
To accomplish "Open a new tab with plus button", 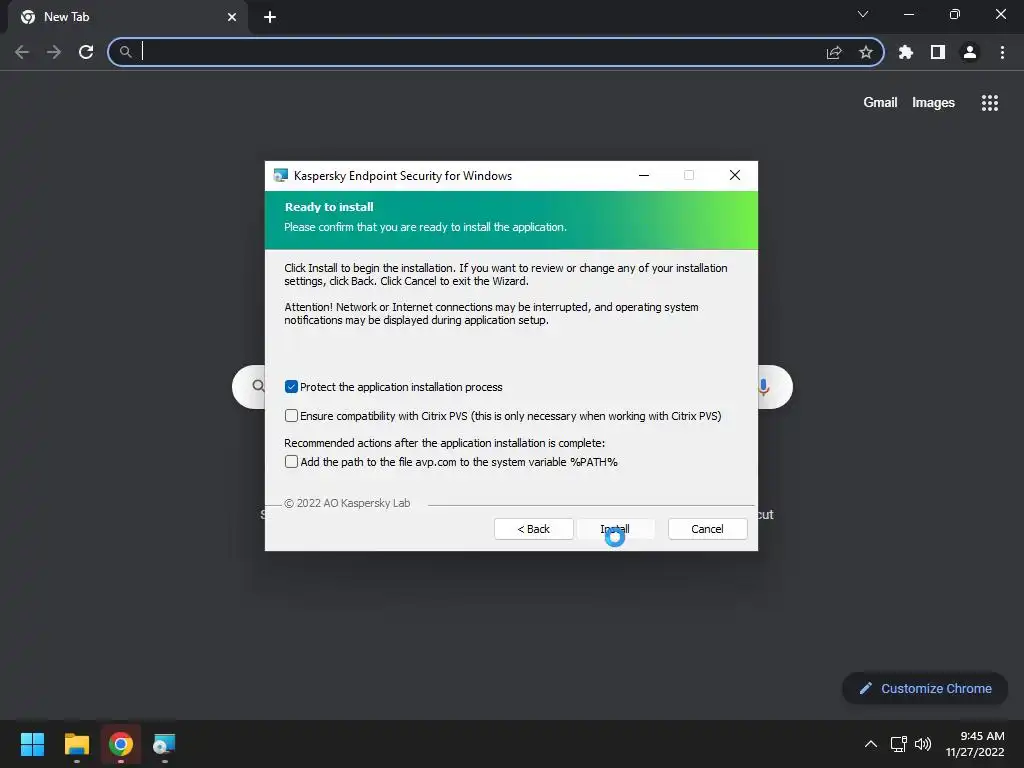I will click(270, 17).
